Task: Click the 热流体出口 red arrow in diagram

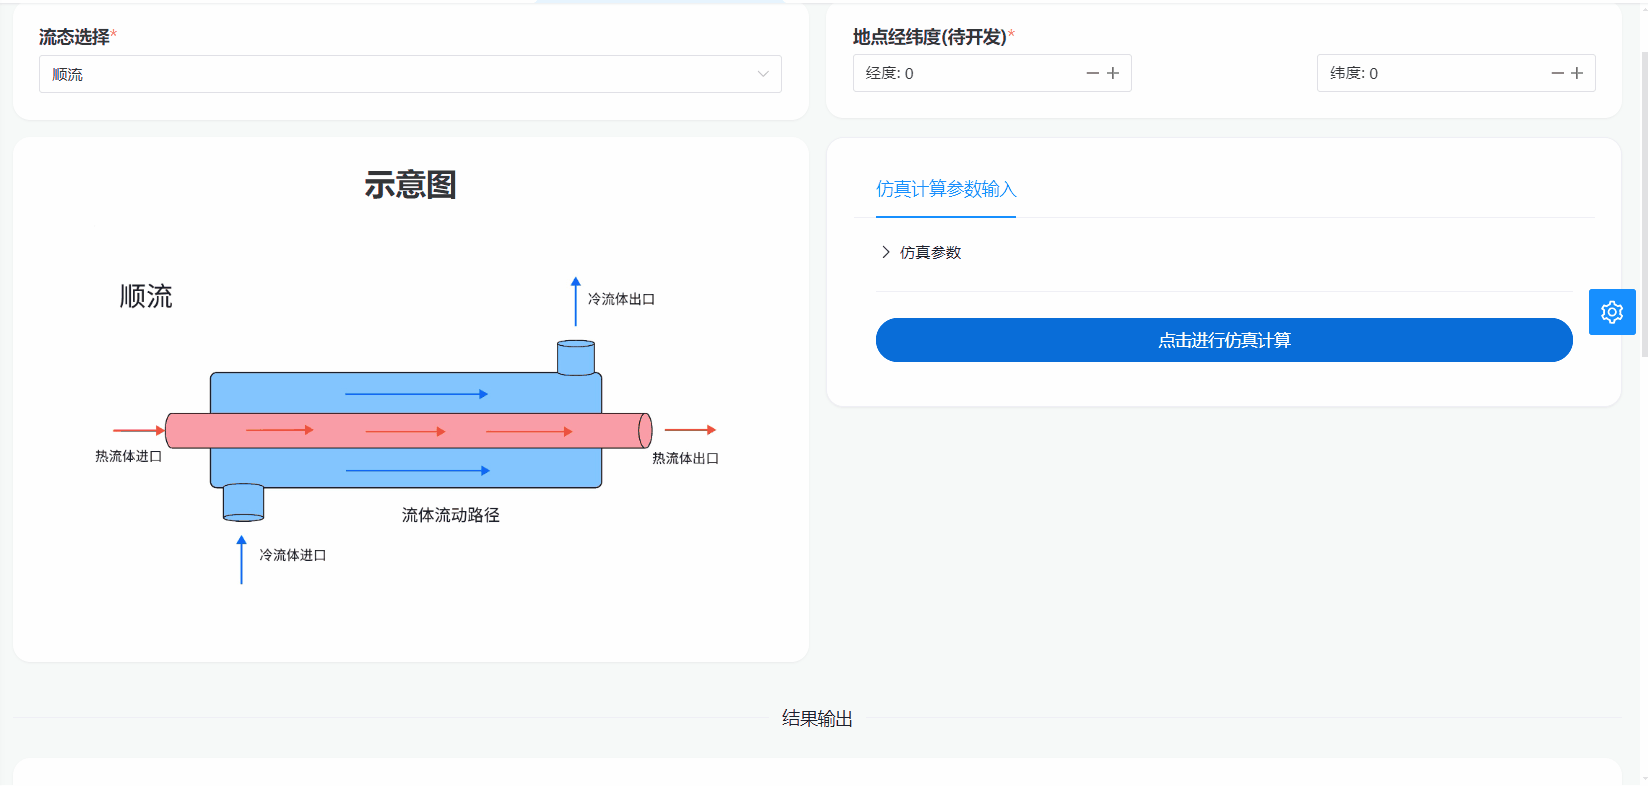Action: [x=690, y=430]
